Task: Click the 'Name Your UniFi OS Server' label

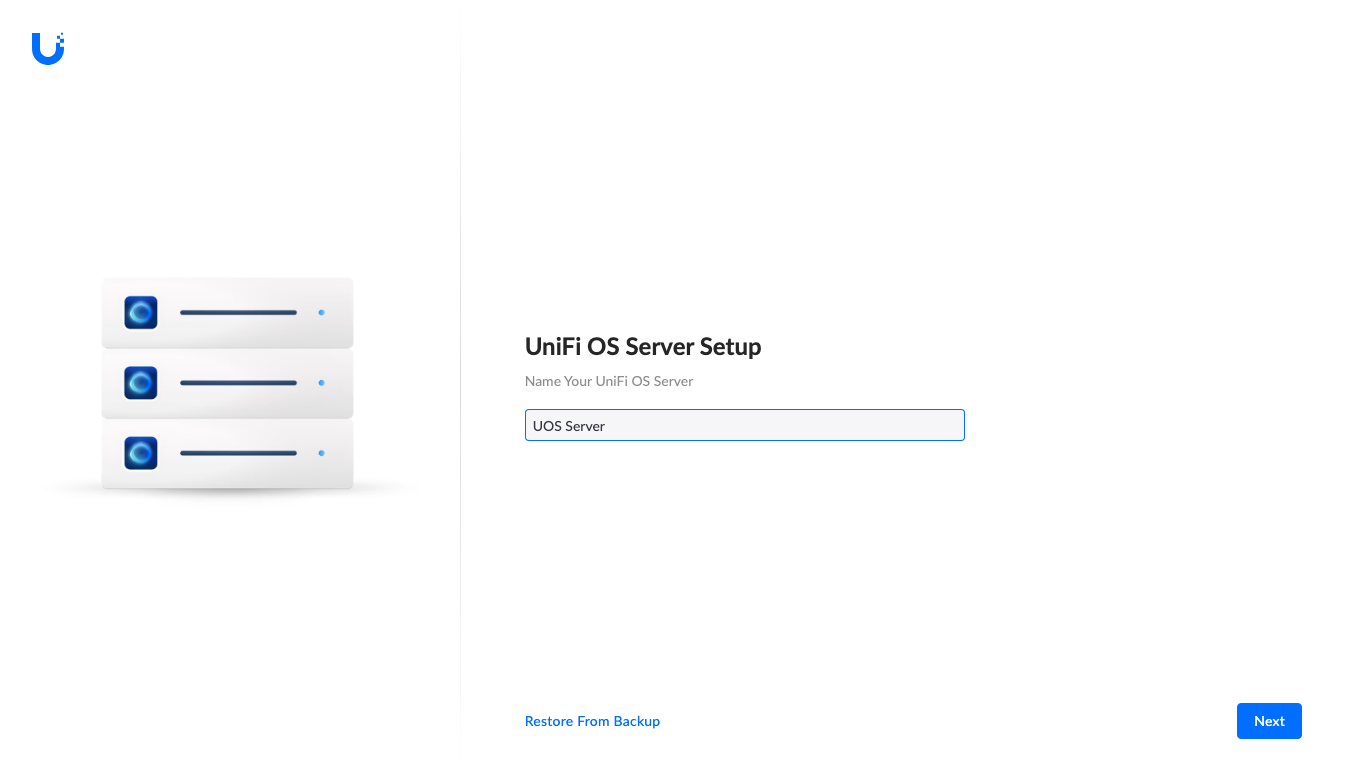Action: 609,381
